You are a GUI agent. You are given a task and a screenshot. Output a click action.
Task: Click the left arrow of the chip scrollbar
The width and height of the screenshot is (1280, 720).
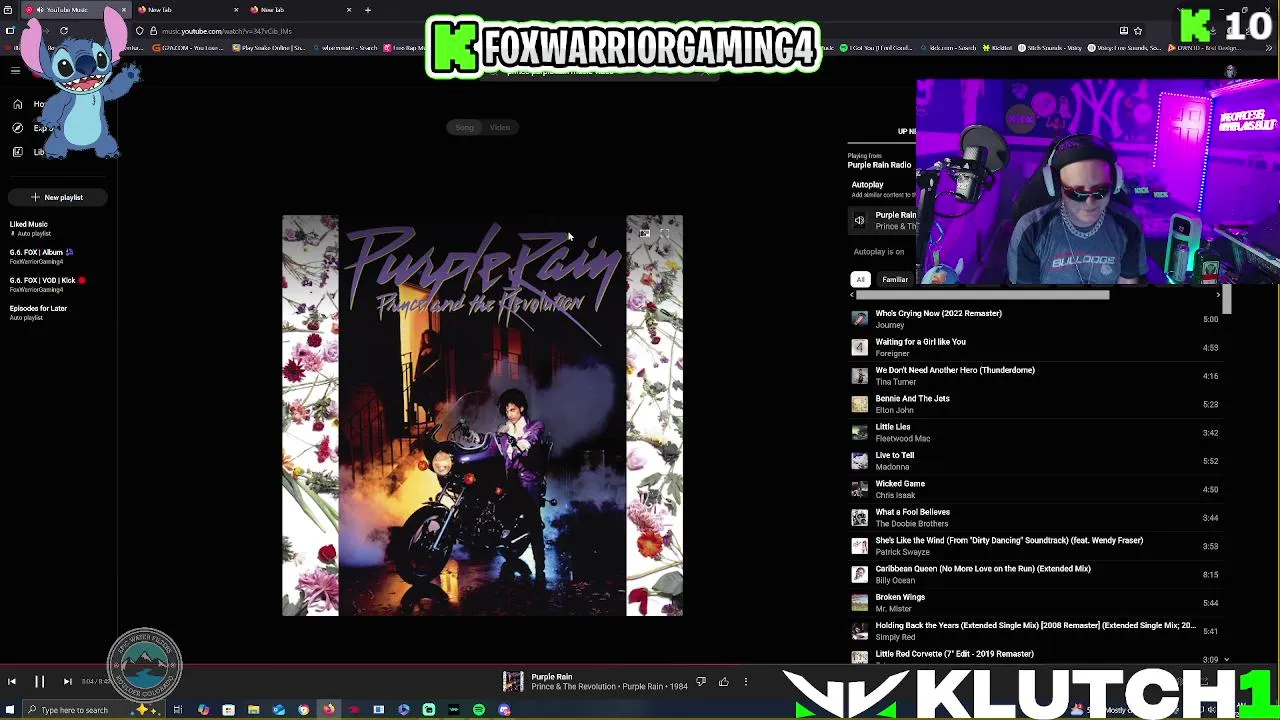click(852, 295)
